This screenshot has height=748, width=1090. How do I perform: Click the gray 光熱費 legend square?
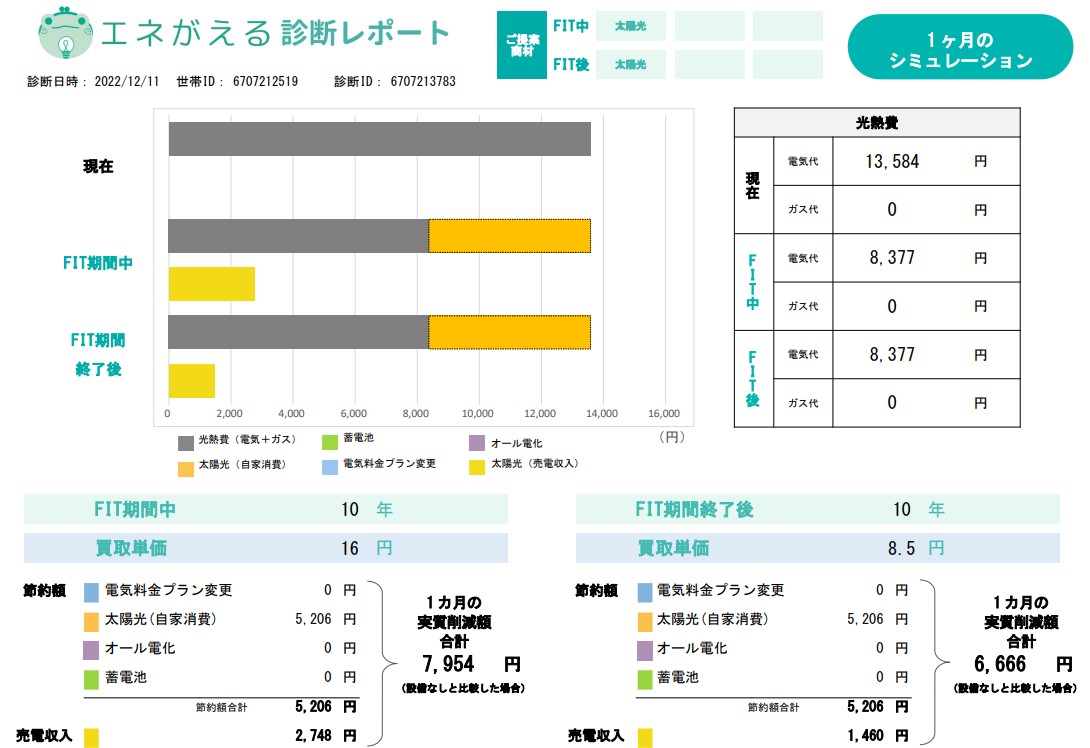(x=186, y=443)
